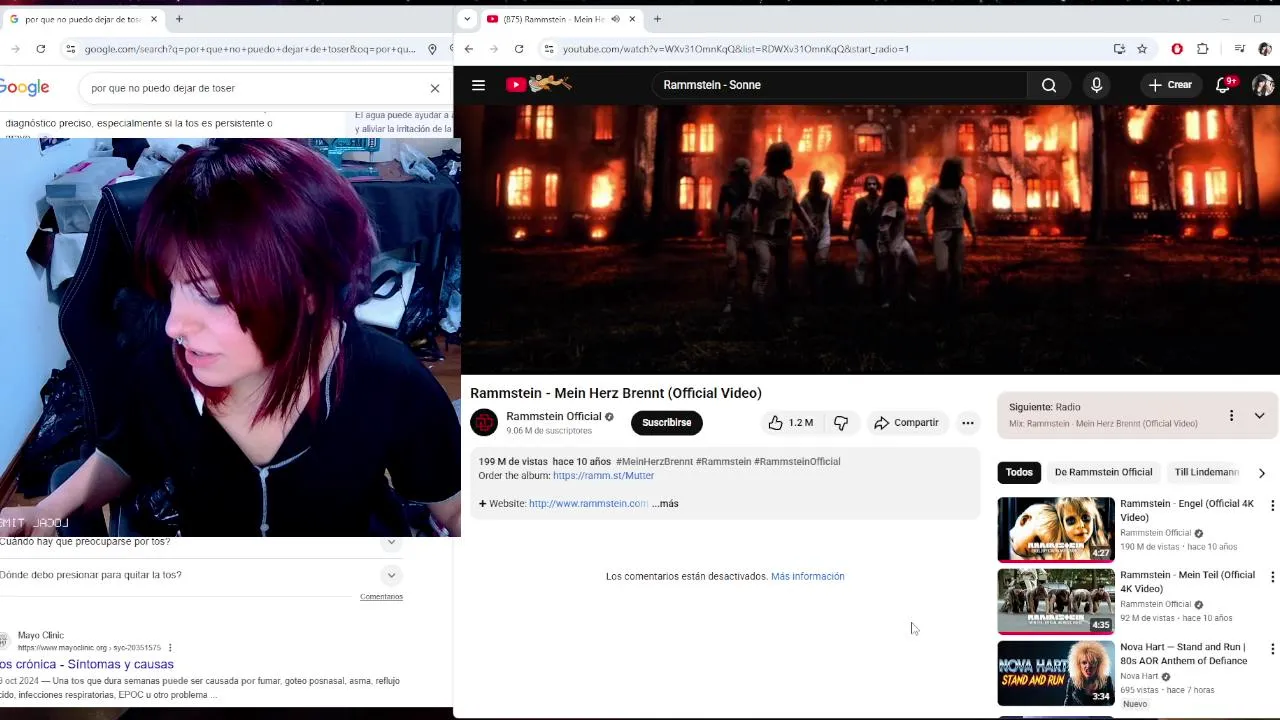Mute the Rammstein tab via the speaker icon
The height and width of the screenshot is (720, 1280).
tap(615, 19)
